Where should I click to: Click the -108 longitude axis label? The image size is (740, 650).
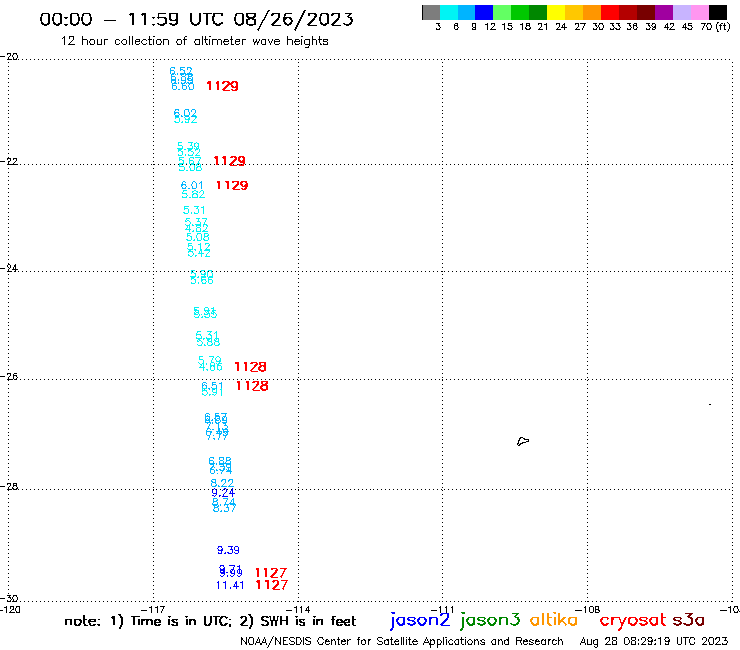588,609
